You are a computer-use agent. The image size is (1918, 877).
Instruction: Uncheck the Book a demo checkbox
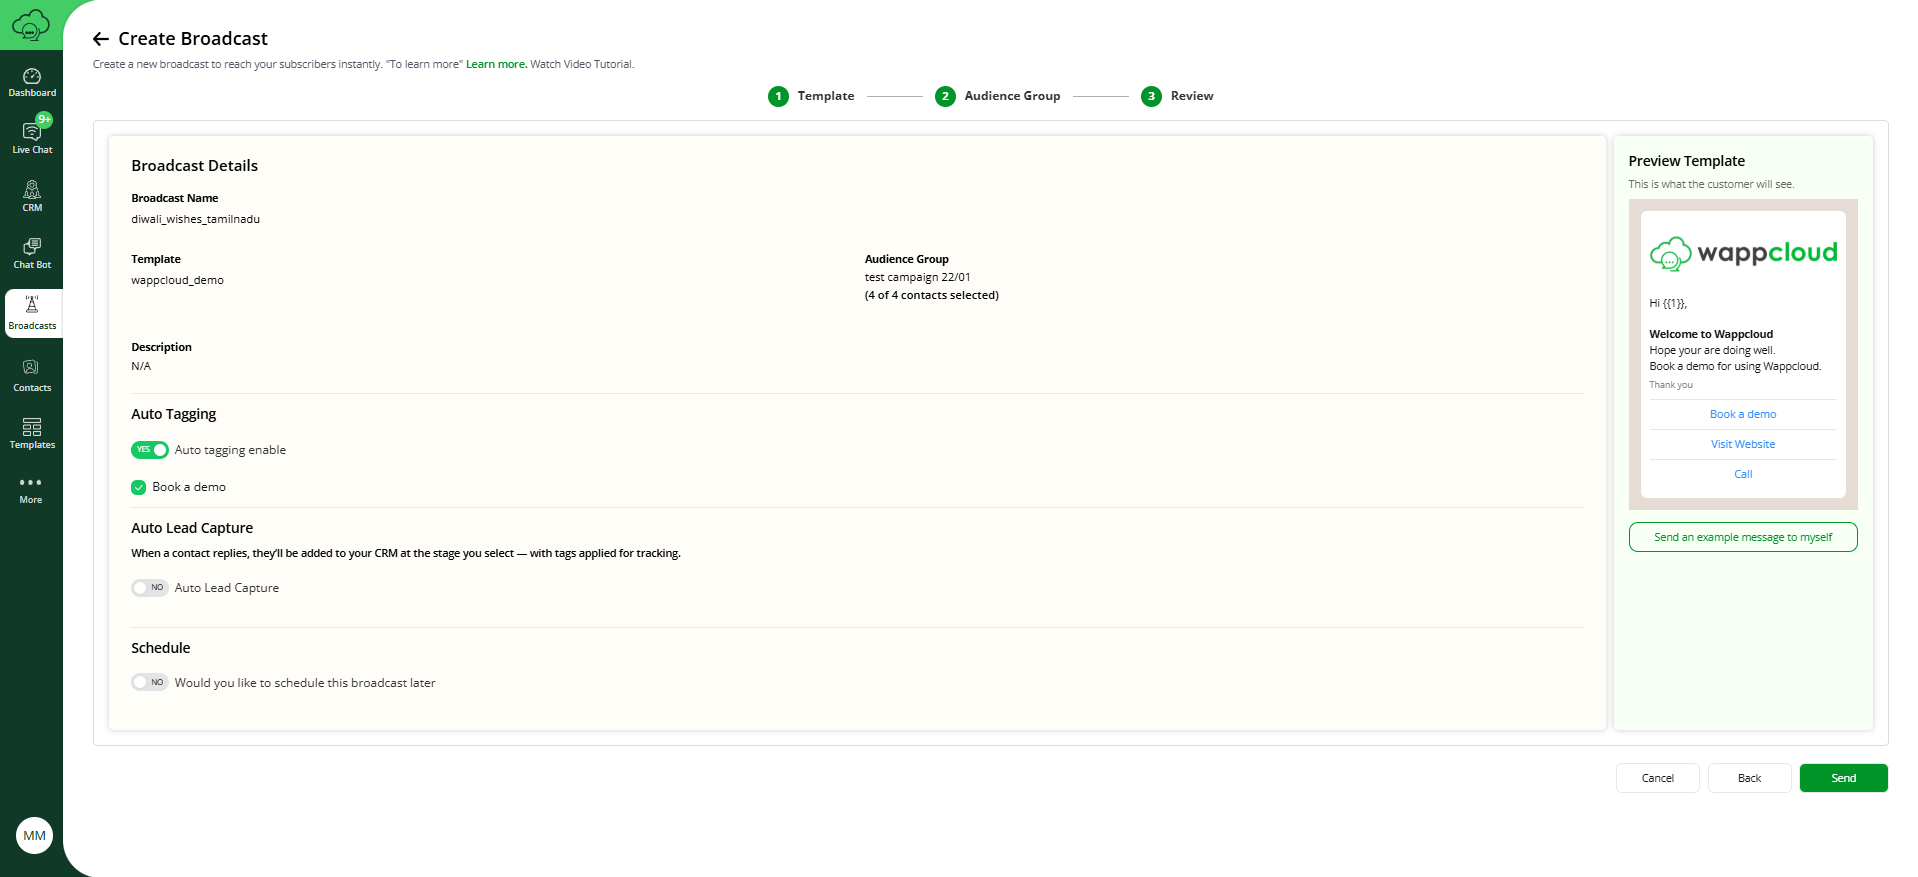click(x=139, y=488)
